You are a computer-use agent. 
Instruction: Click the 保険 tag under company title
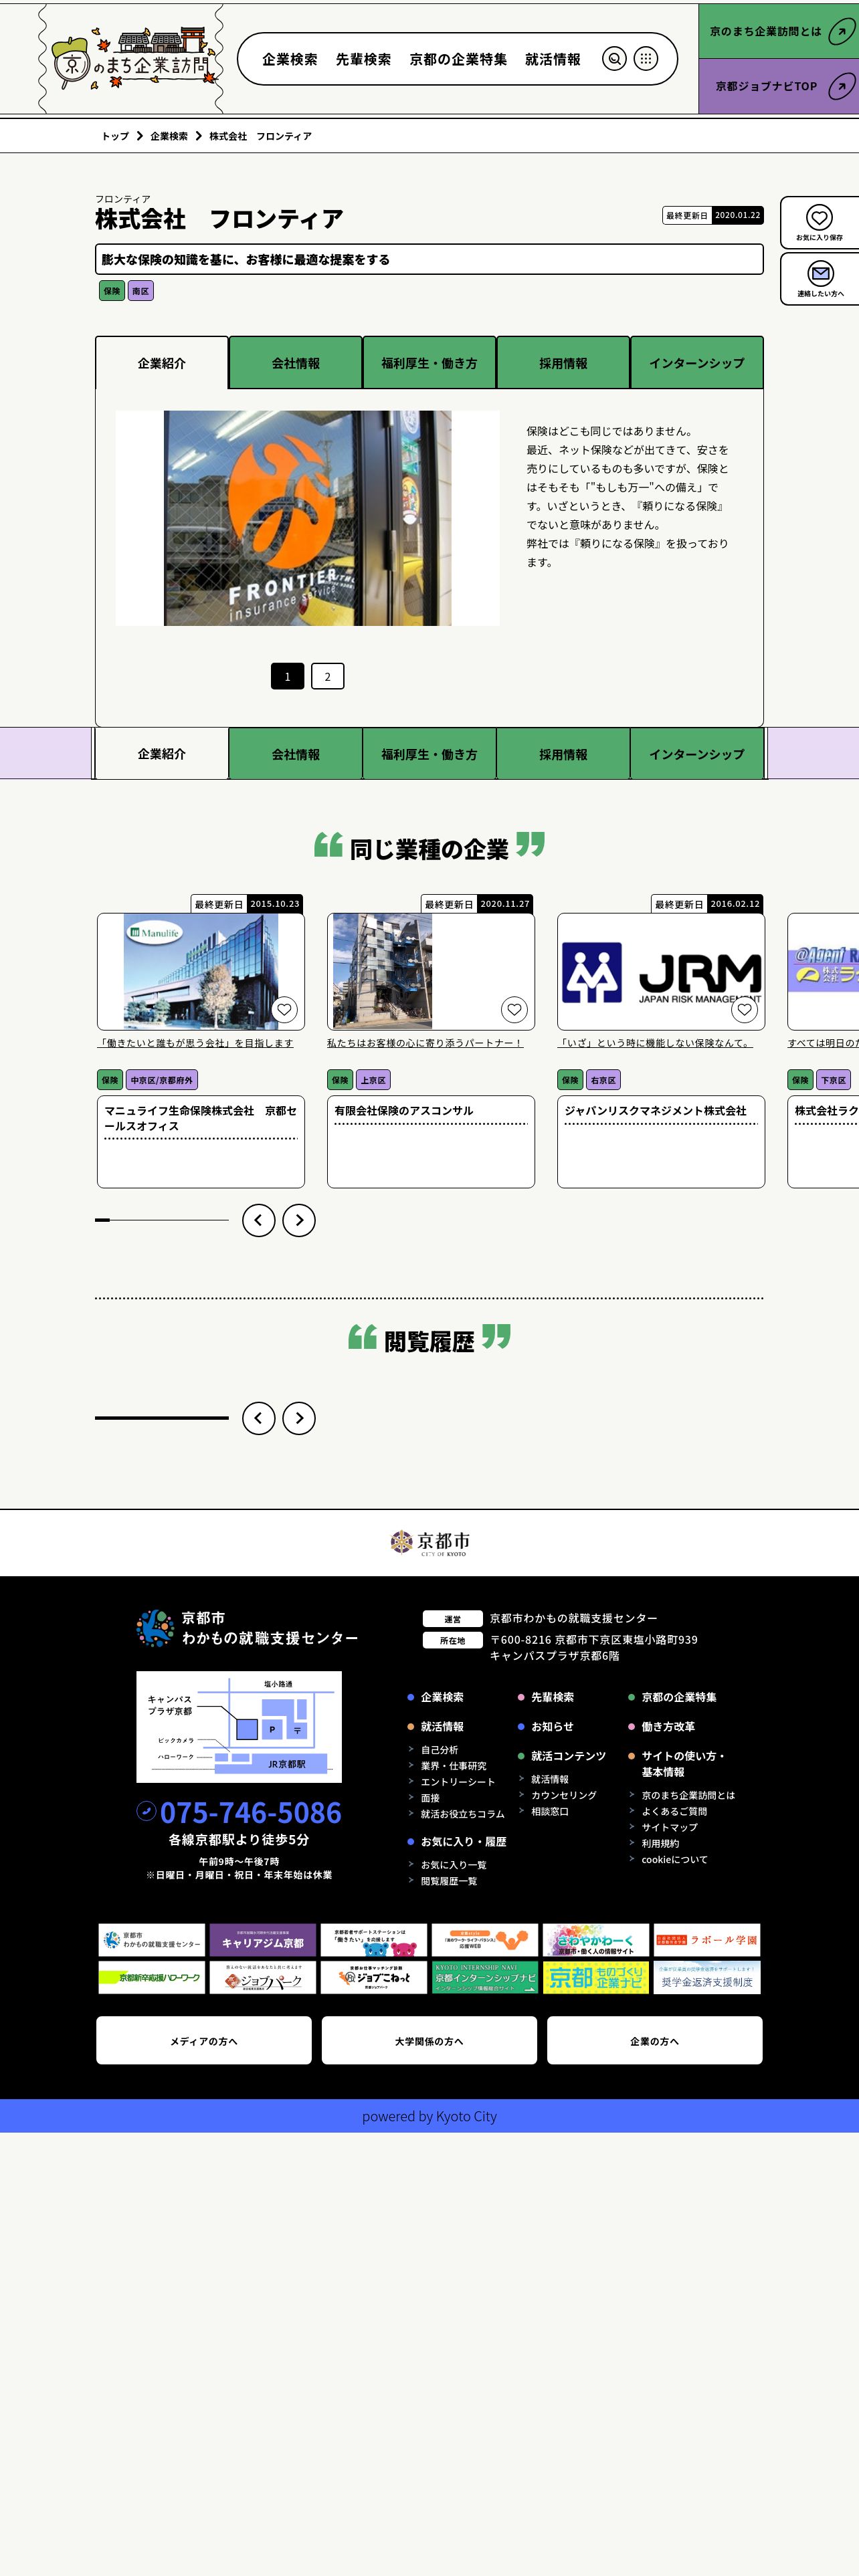point(112,291)
